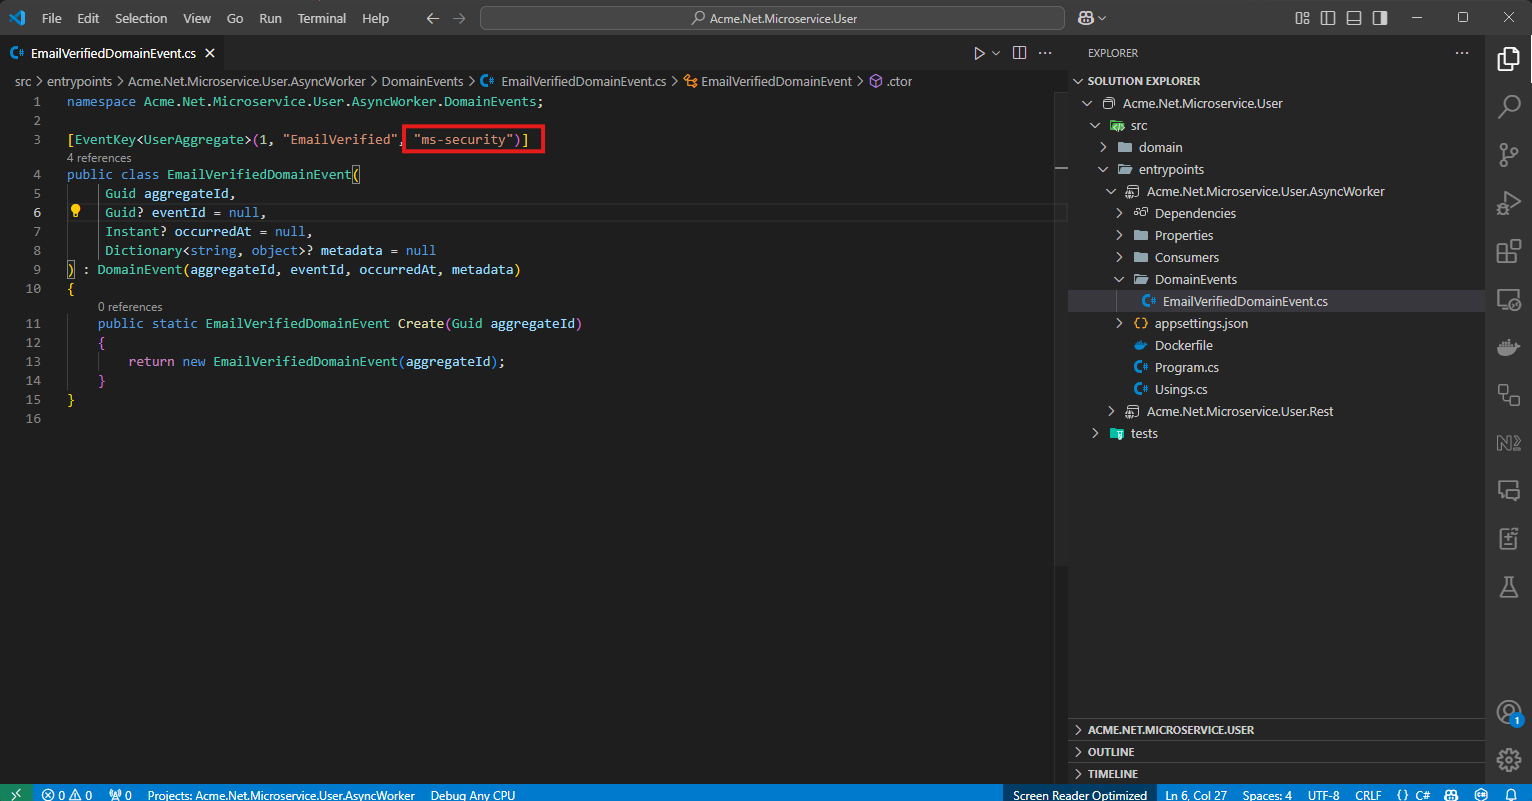Expand the OUTLINE section
The height and width of the screenshot is (801, 1532).
[1276, 752]
